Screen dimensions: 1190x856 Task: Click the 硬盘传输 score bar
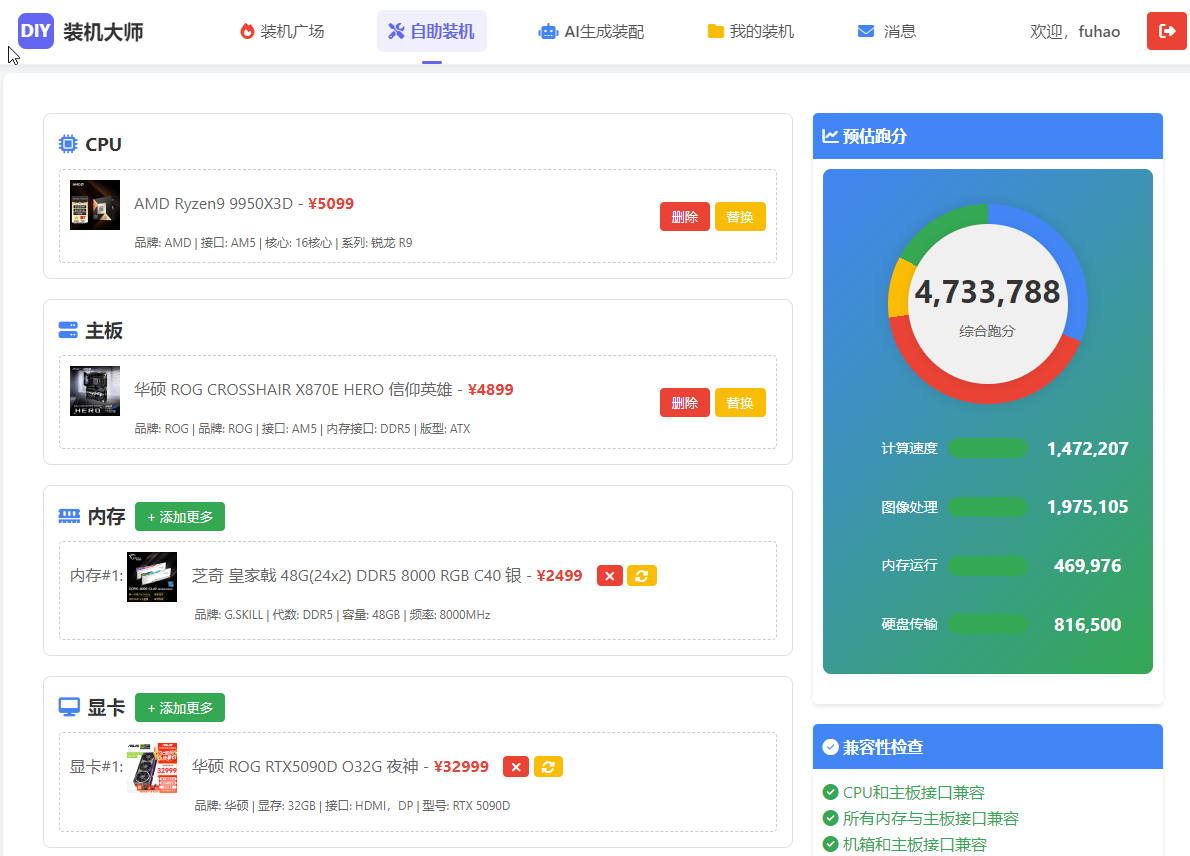pos(988,624)
